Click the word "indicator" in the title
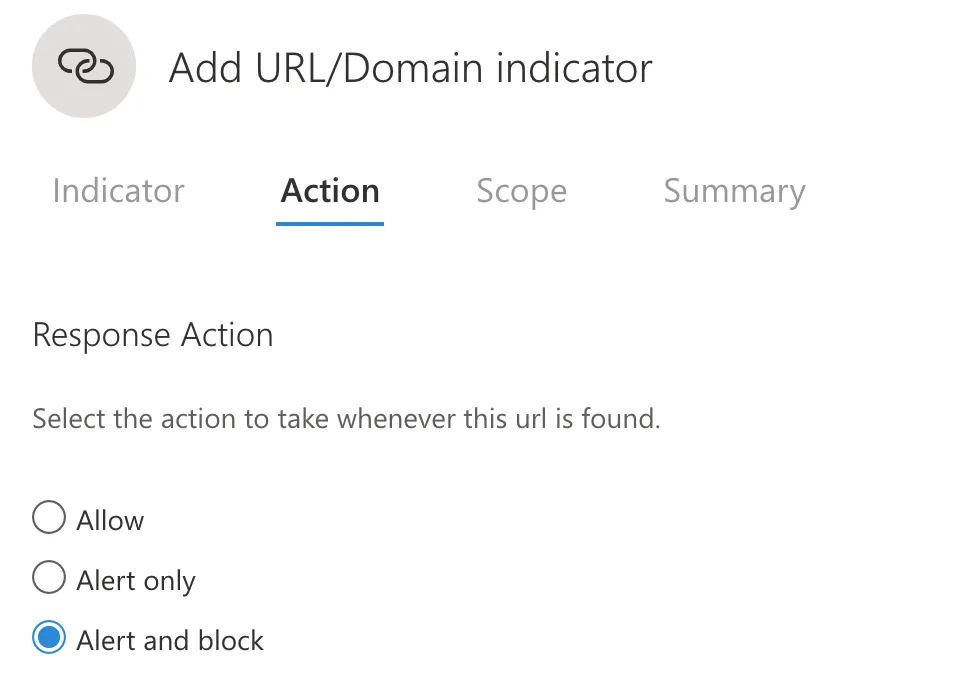This screenshot has width=978, height=678. tap(576, 68)
